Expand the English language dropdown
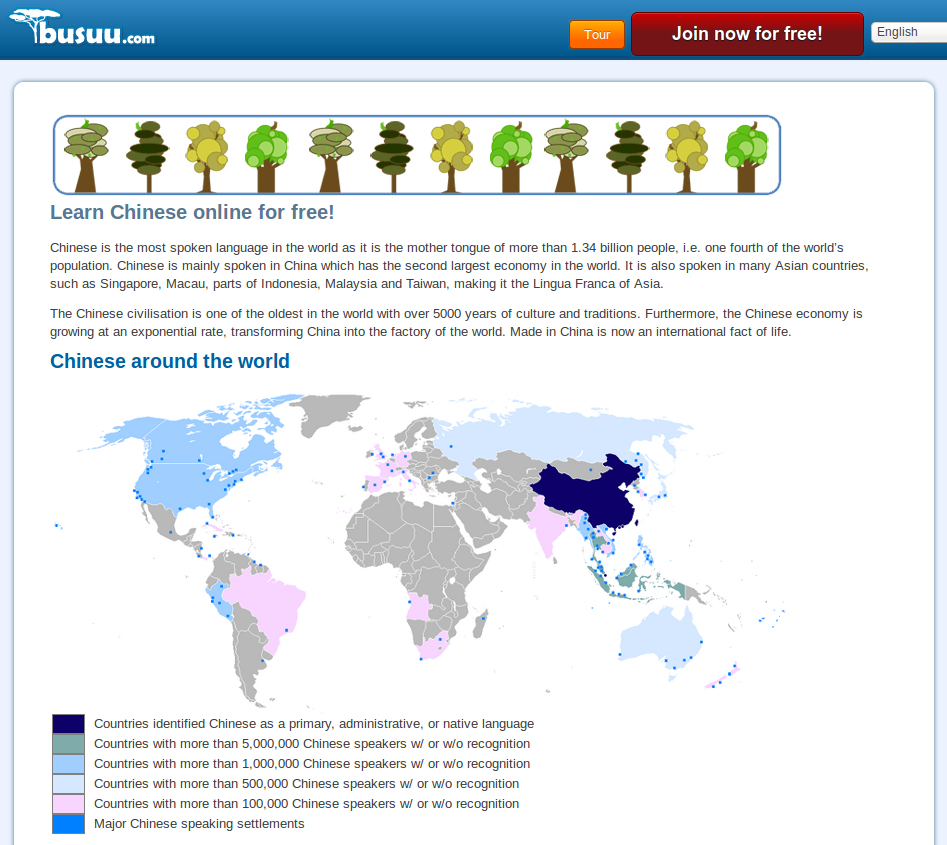This screenshot has width=947, height=845. tap(908, 32)
